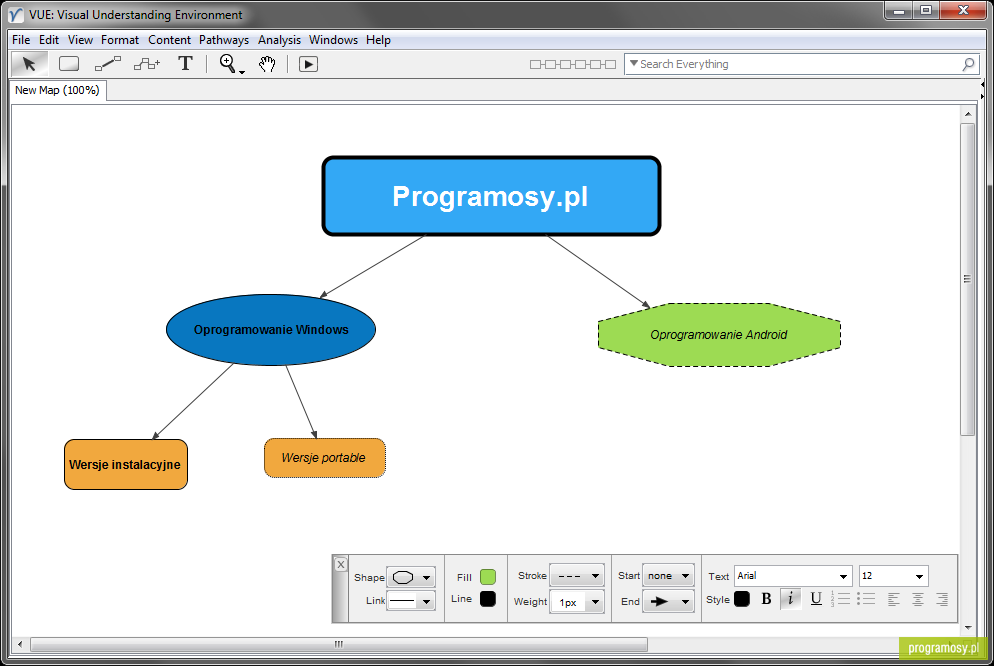Click the vertical scrollbar down arrow

pos(968,627)
